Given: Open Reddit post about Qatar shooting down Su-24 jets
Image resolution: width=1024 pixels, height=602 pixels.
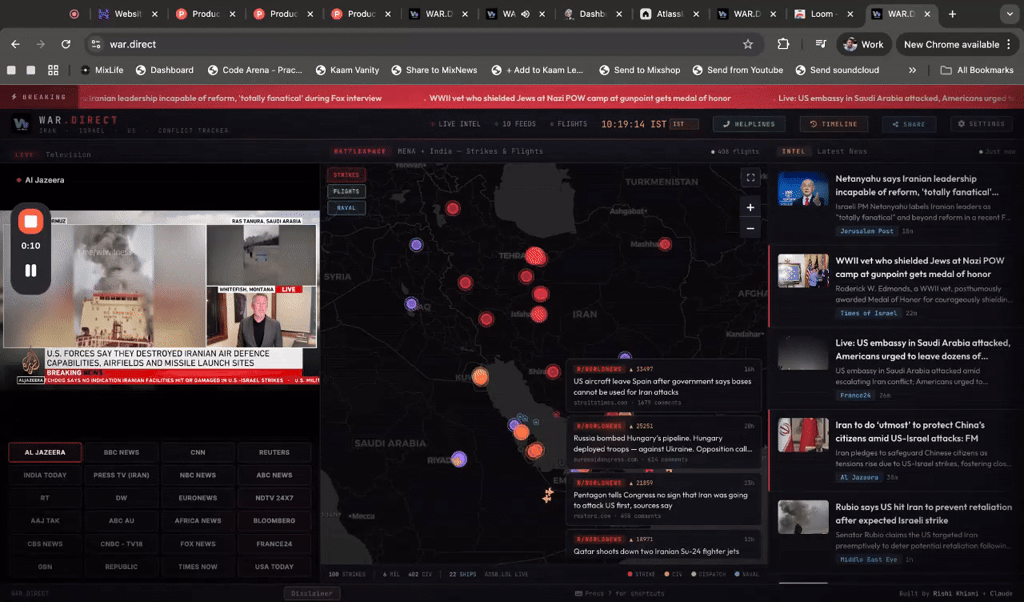Looking at the screenshot, I should pyautogui.click(x=664, y=546).
